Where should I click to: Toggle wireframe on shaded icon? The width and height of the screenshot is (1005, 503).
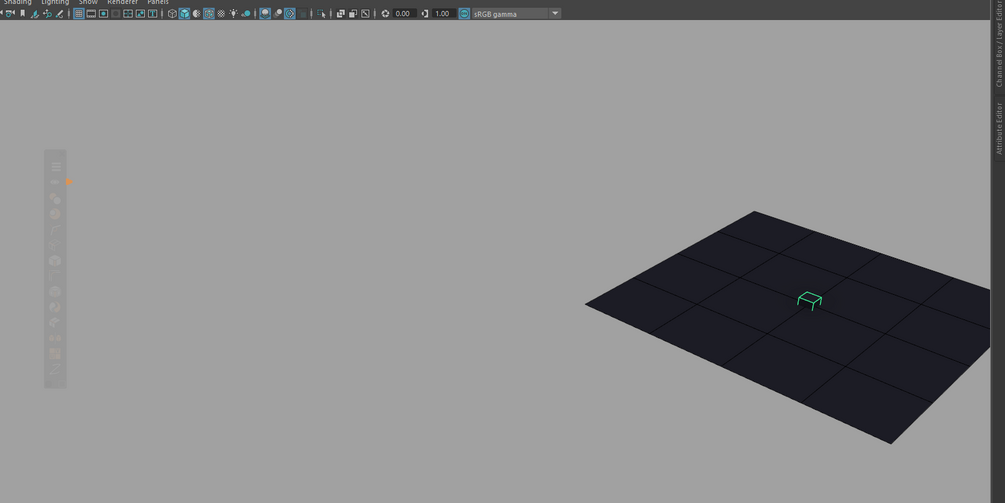point(209,13)
